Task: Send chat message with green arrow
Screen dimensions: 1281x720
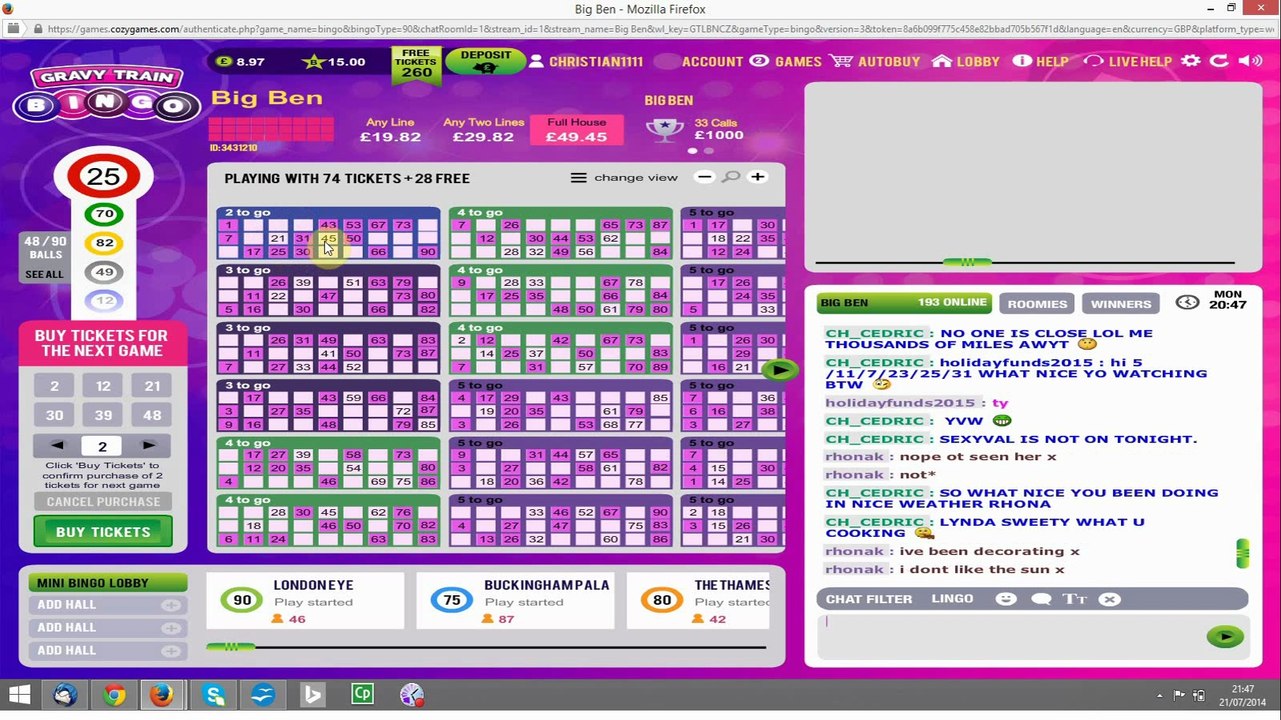Action: pyautogui.click(x=1225, y=637)
